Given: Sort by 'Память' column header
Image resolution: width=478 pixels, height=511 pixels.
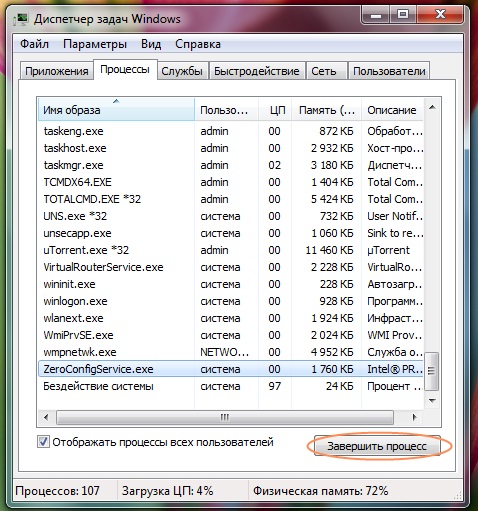Looking at the screenshot, I should [x=326, y=109].
